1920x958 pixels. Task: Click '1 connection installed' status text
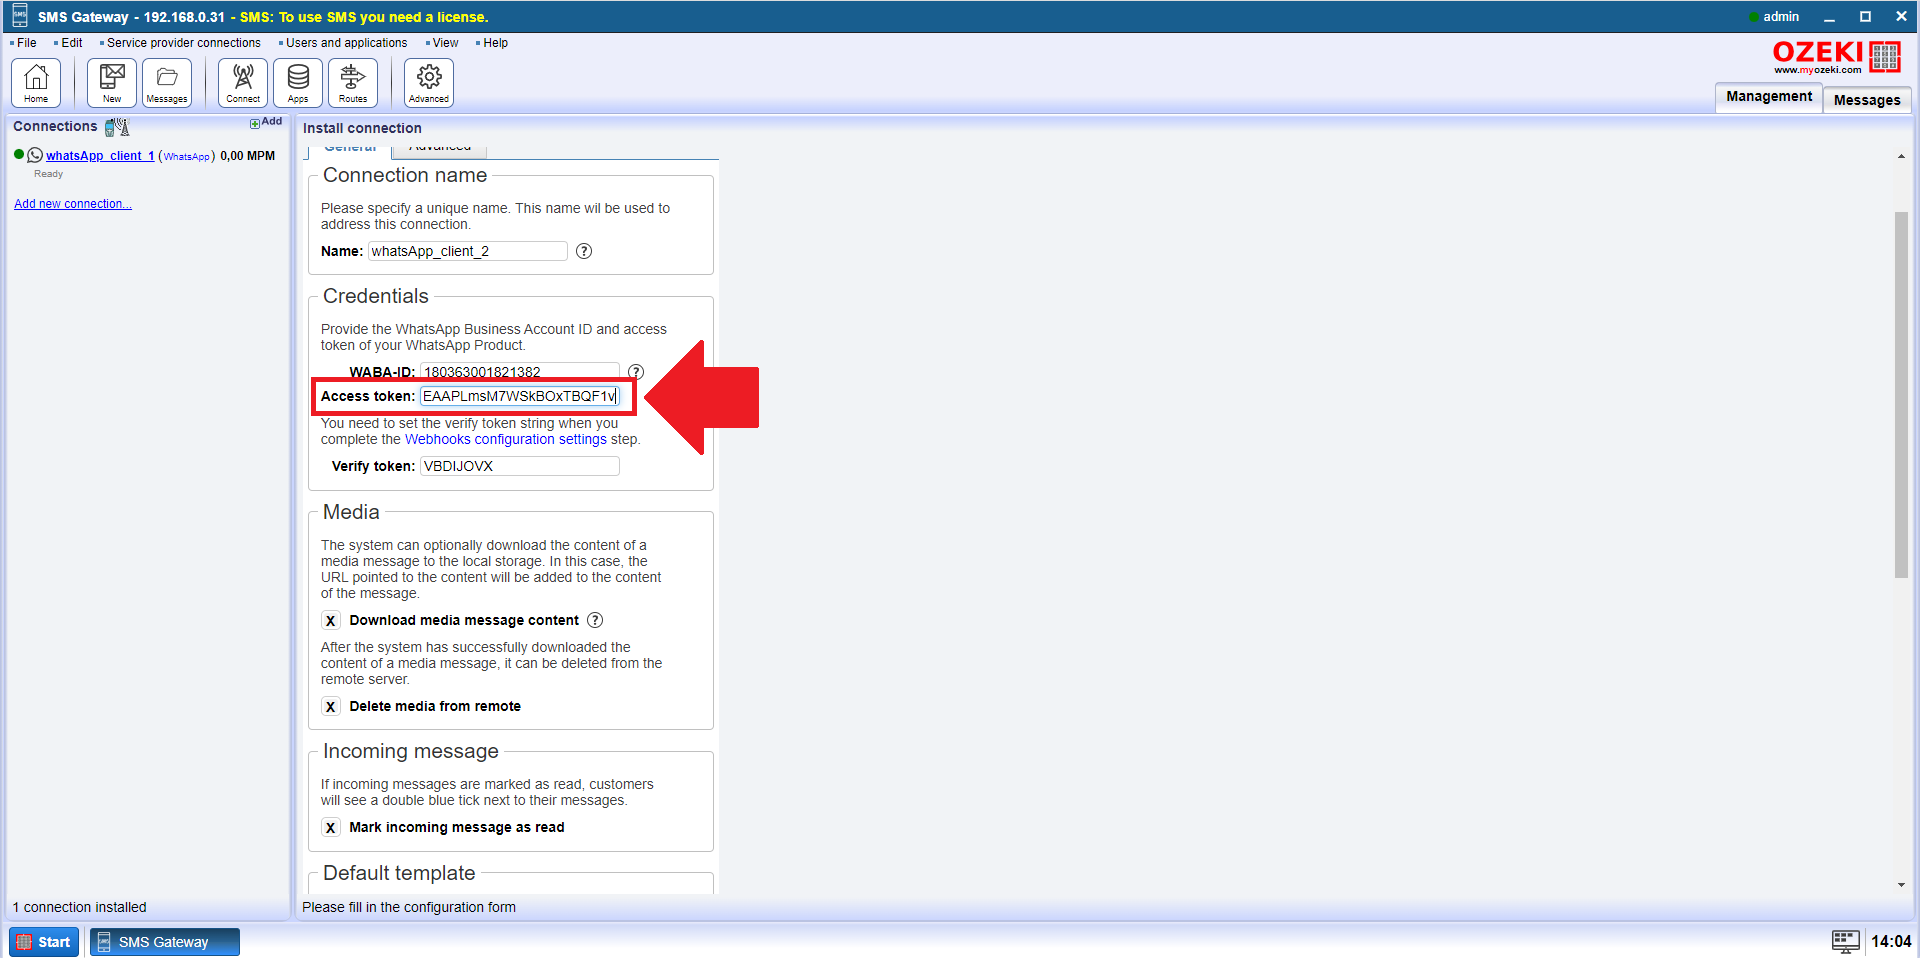coord(80,907)
